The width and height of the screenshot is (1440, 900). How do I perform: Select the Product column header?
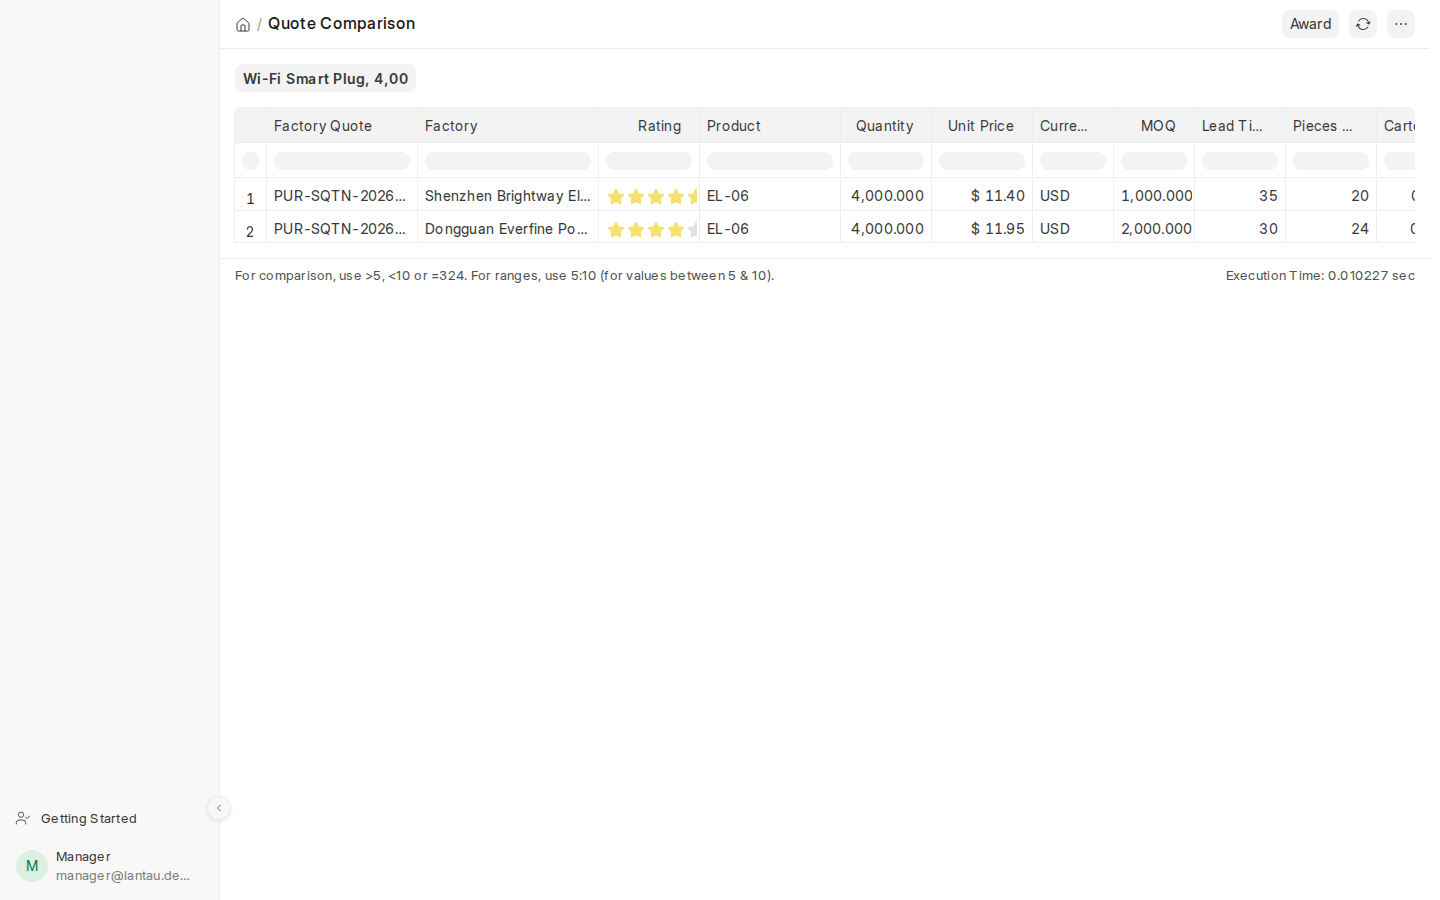coord(770,126)
